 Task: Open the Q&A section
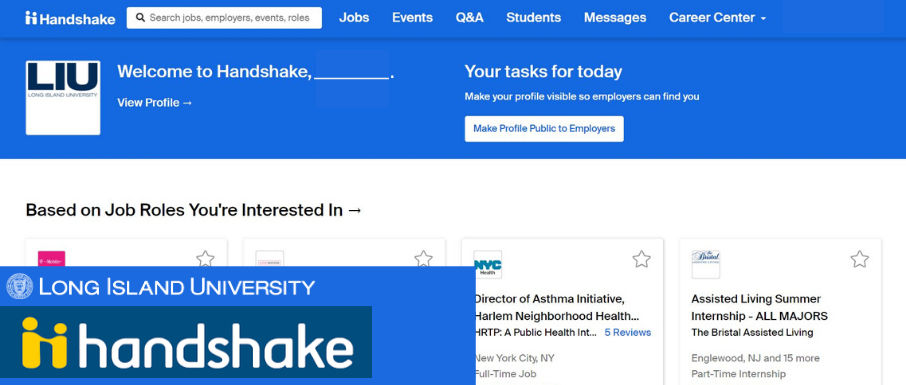[x=469, y=18]
